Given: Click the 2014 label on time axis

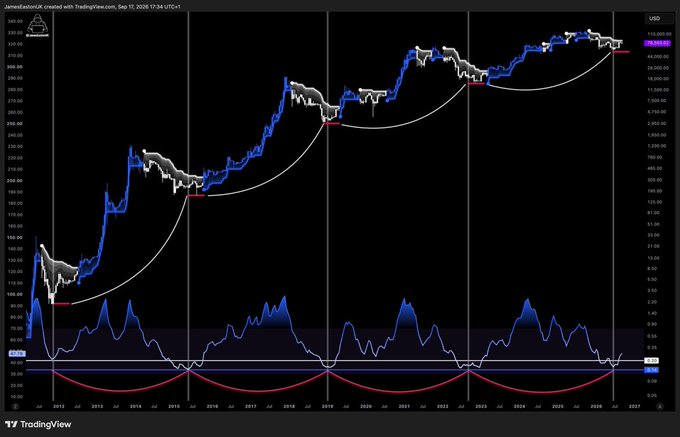Looking at the screenshot, I should point(135,407).
